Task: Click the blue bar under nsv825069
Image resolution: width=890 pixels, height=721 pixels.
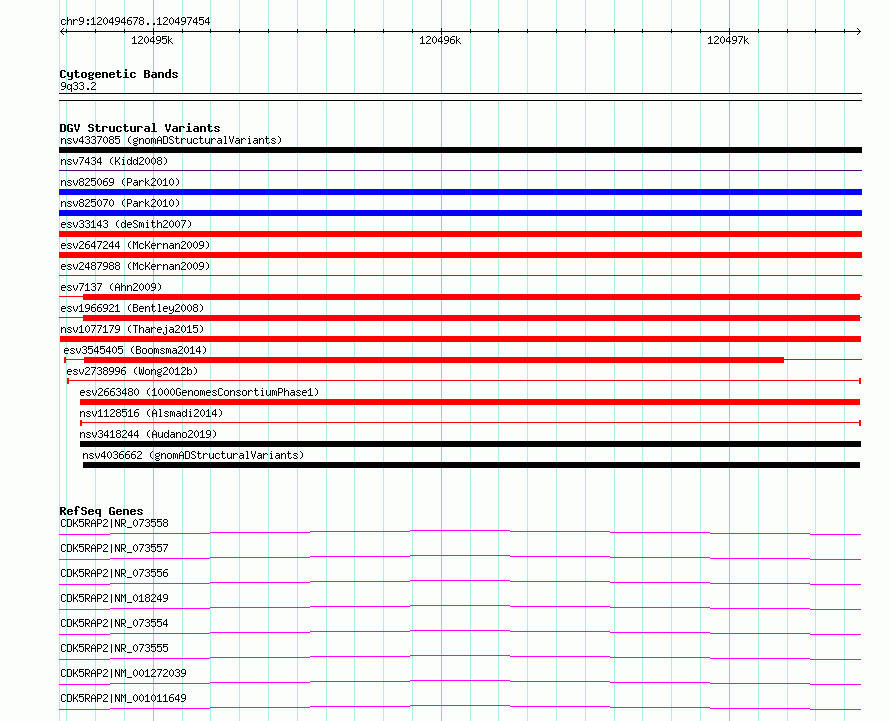Action: 460,192
